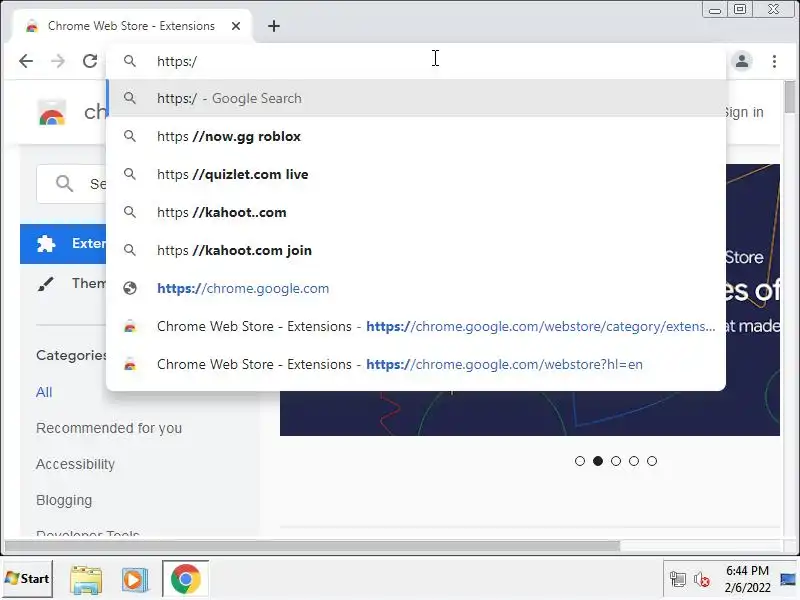Choose the Accessibility category

pos(75,464)
